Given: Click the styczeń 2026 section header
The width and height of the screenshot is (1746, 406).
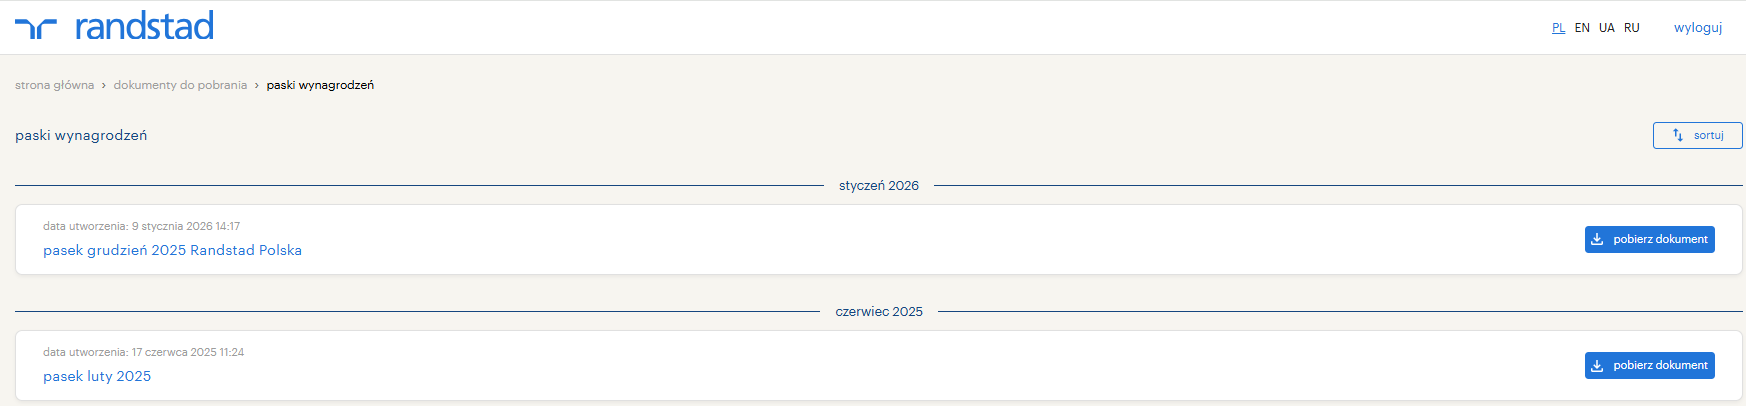Looking at the screenshot, I should click(878, 186).
